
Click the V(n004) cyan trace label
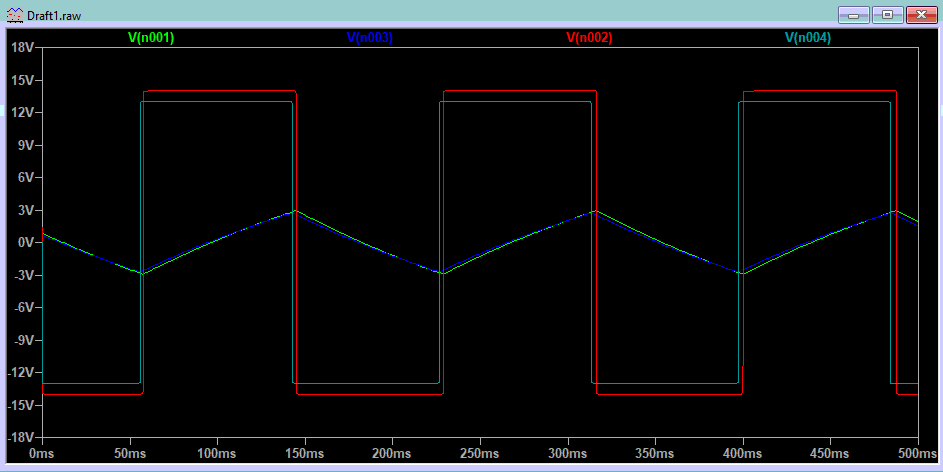click(x=808, y=38)
